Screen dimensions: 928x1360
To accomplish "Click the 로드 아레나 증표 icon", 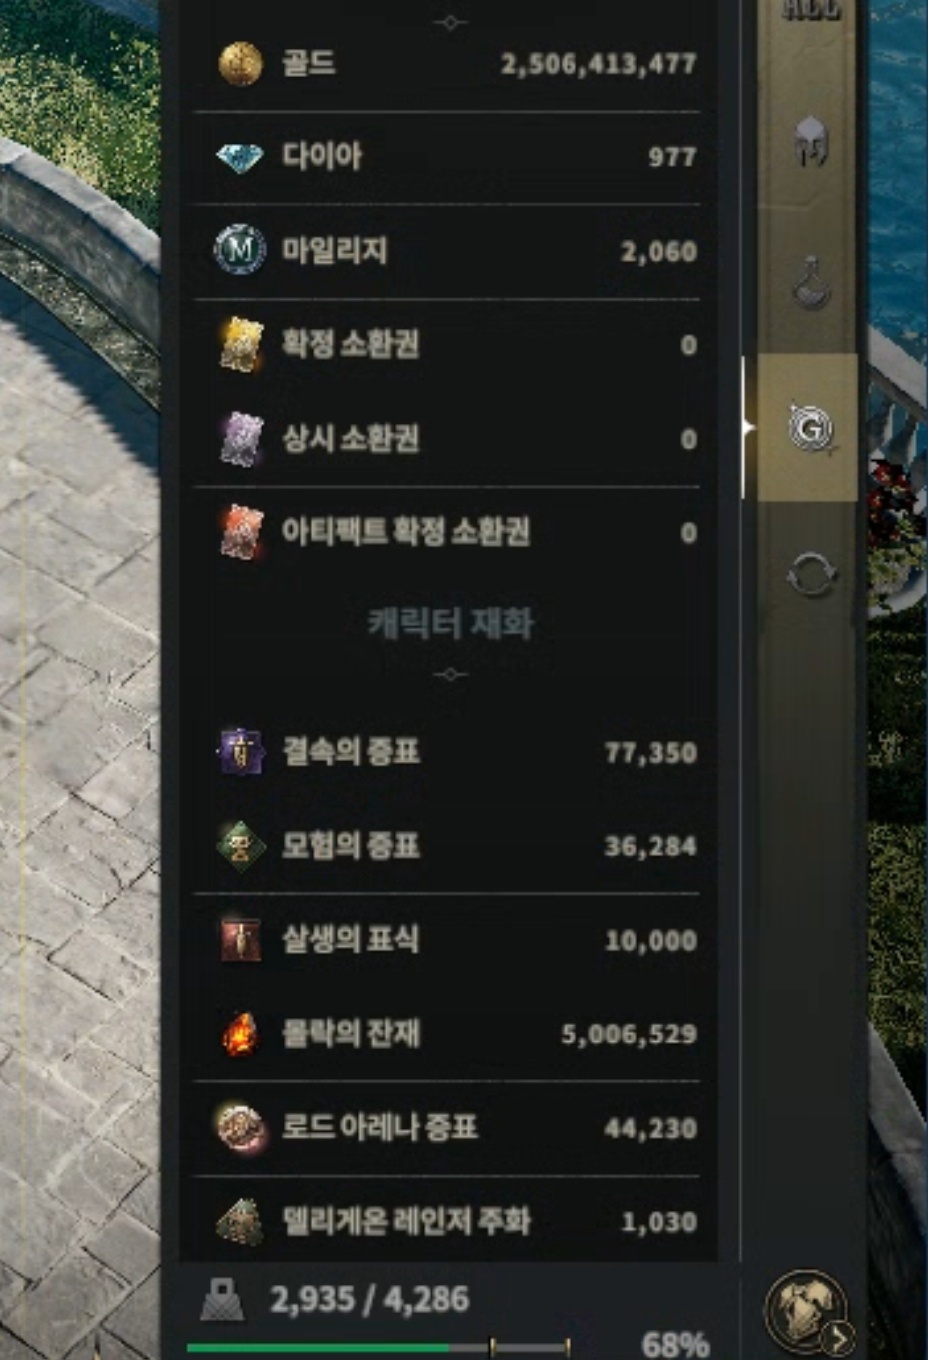I will [x=241, y=1128].
